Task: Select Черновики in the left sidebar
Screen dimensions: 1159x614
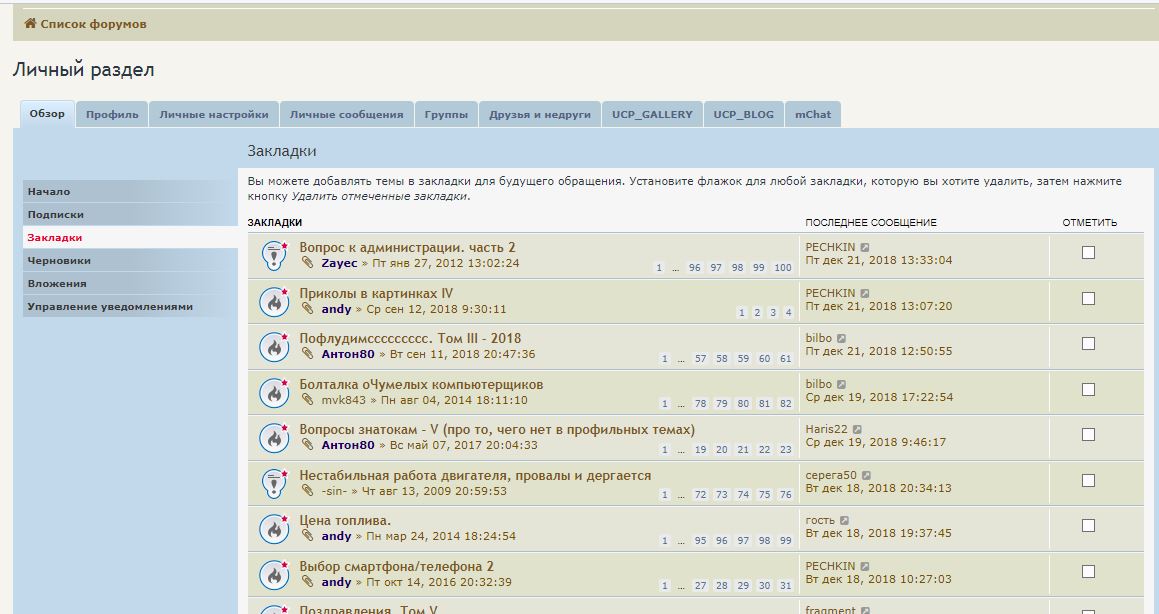Action: (x=59, y=261)
